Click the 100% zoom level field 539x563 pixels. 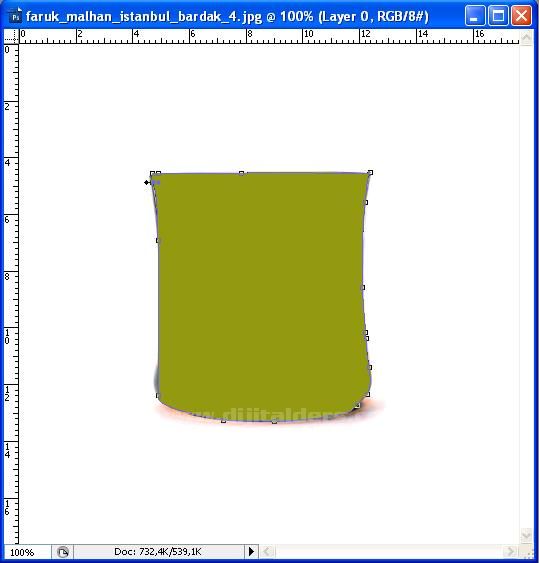point(27,552)
